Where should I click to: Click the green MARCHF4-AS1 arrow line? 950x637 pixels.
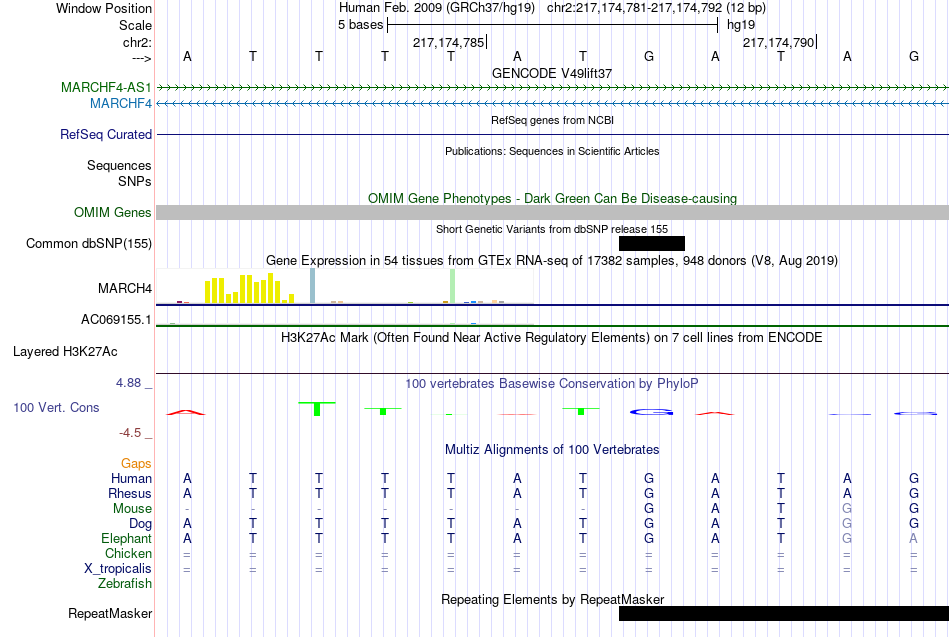coord(553,88)
